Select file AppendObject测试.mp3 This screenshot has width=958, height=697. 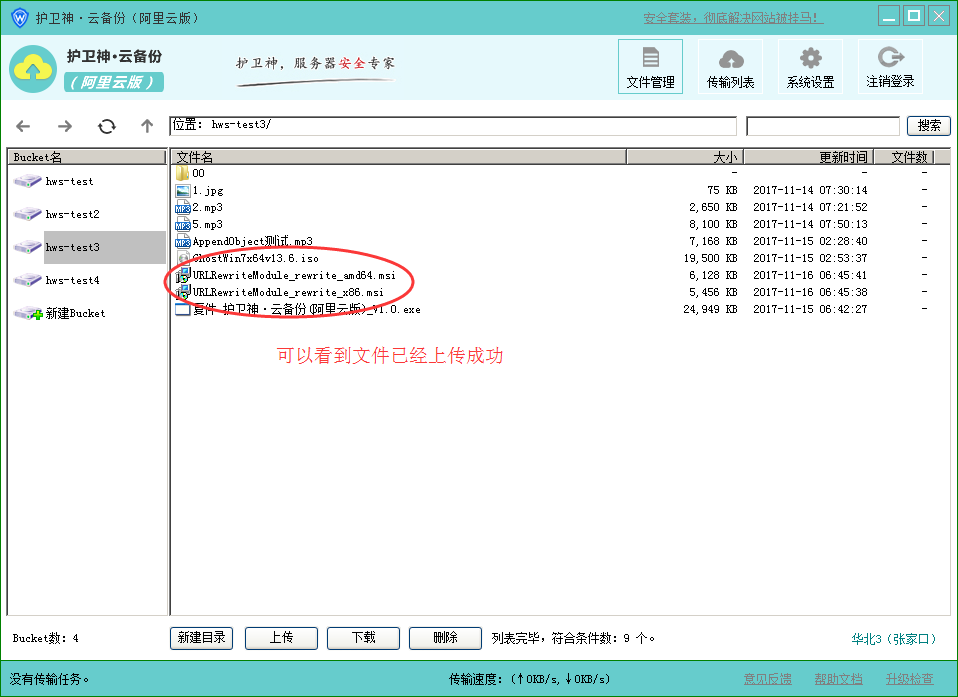252,241
